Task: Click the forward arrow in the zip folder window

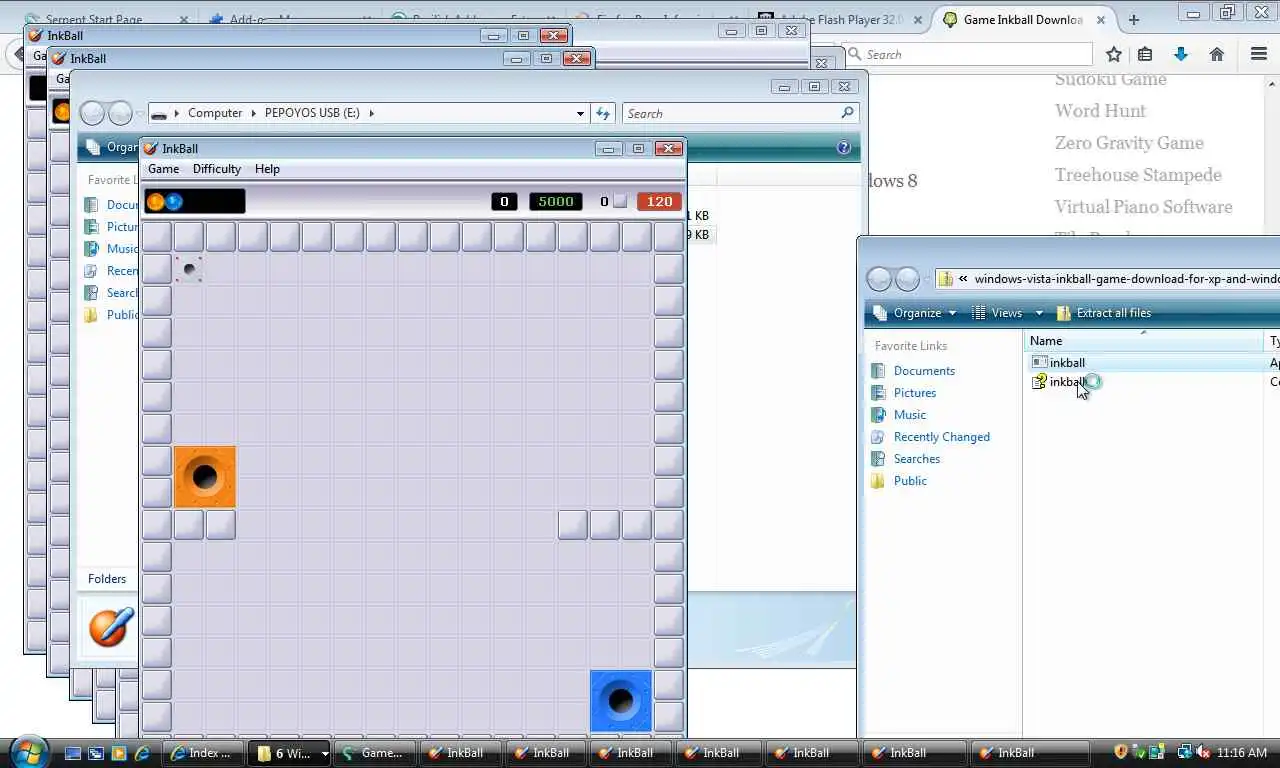Action: [x=907, y=278]
